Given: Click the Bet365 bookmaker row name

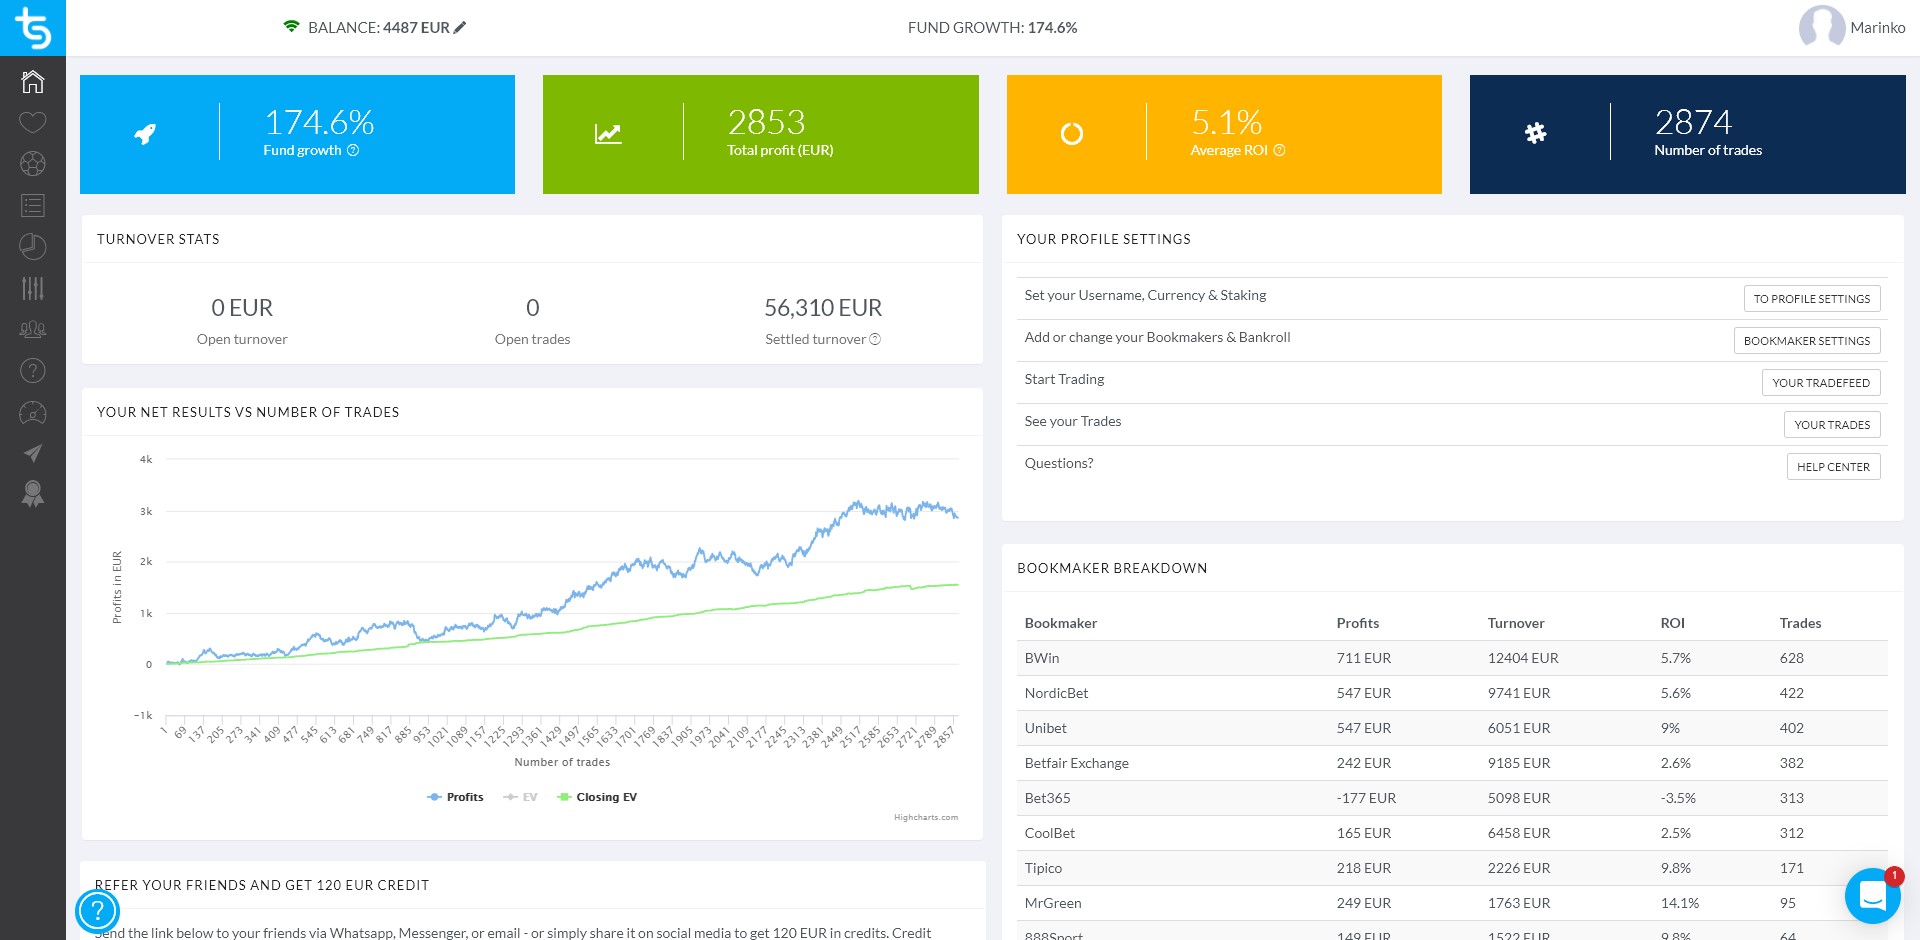Looking at the screenshot, I should pyautogui.click(x=1047, y=798).
